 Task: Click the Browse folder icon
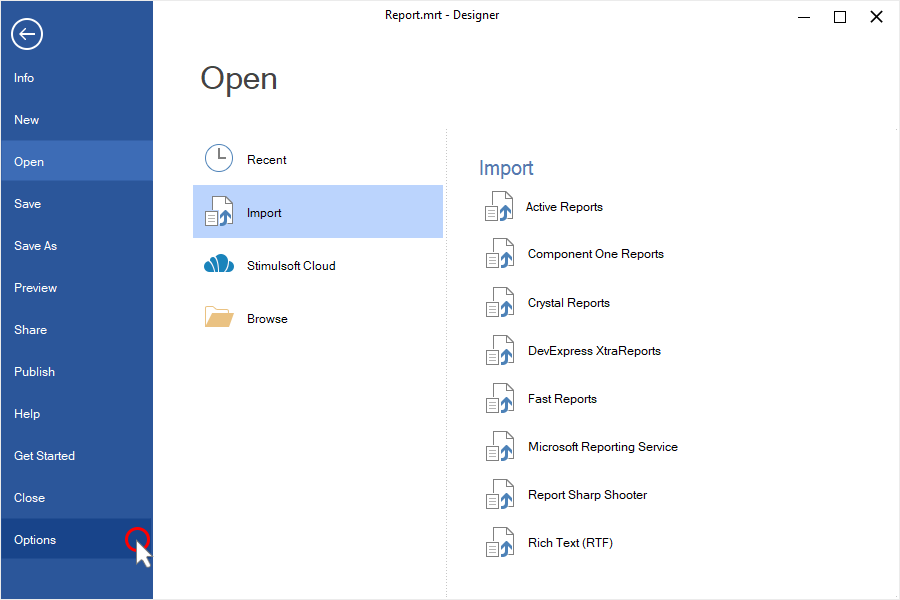[x=219, y=316]
